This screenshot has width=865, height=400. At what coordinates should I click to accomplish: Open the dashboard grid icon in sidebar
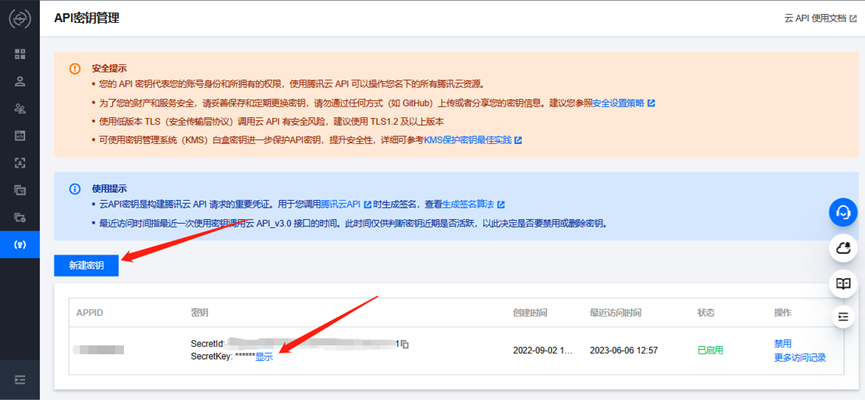click(x=20, y=54)
